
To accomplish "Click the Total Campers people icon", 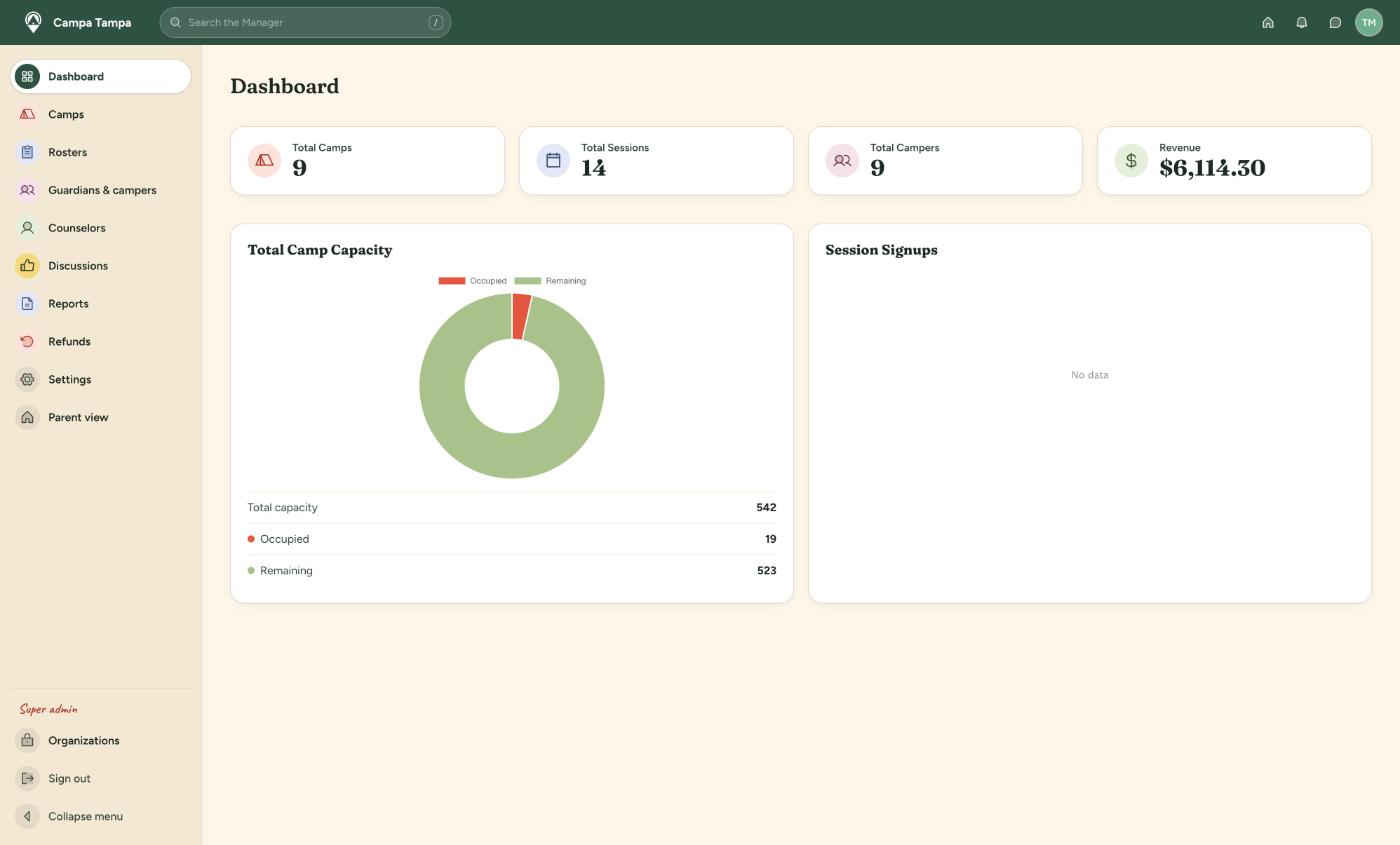I will (x=842, y=160).
